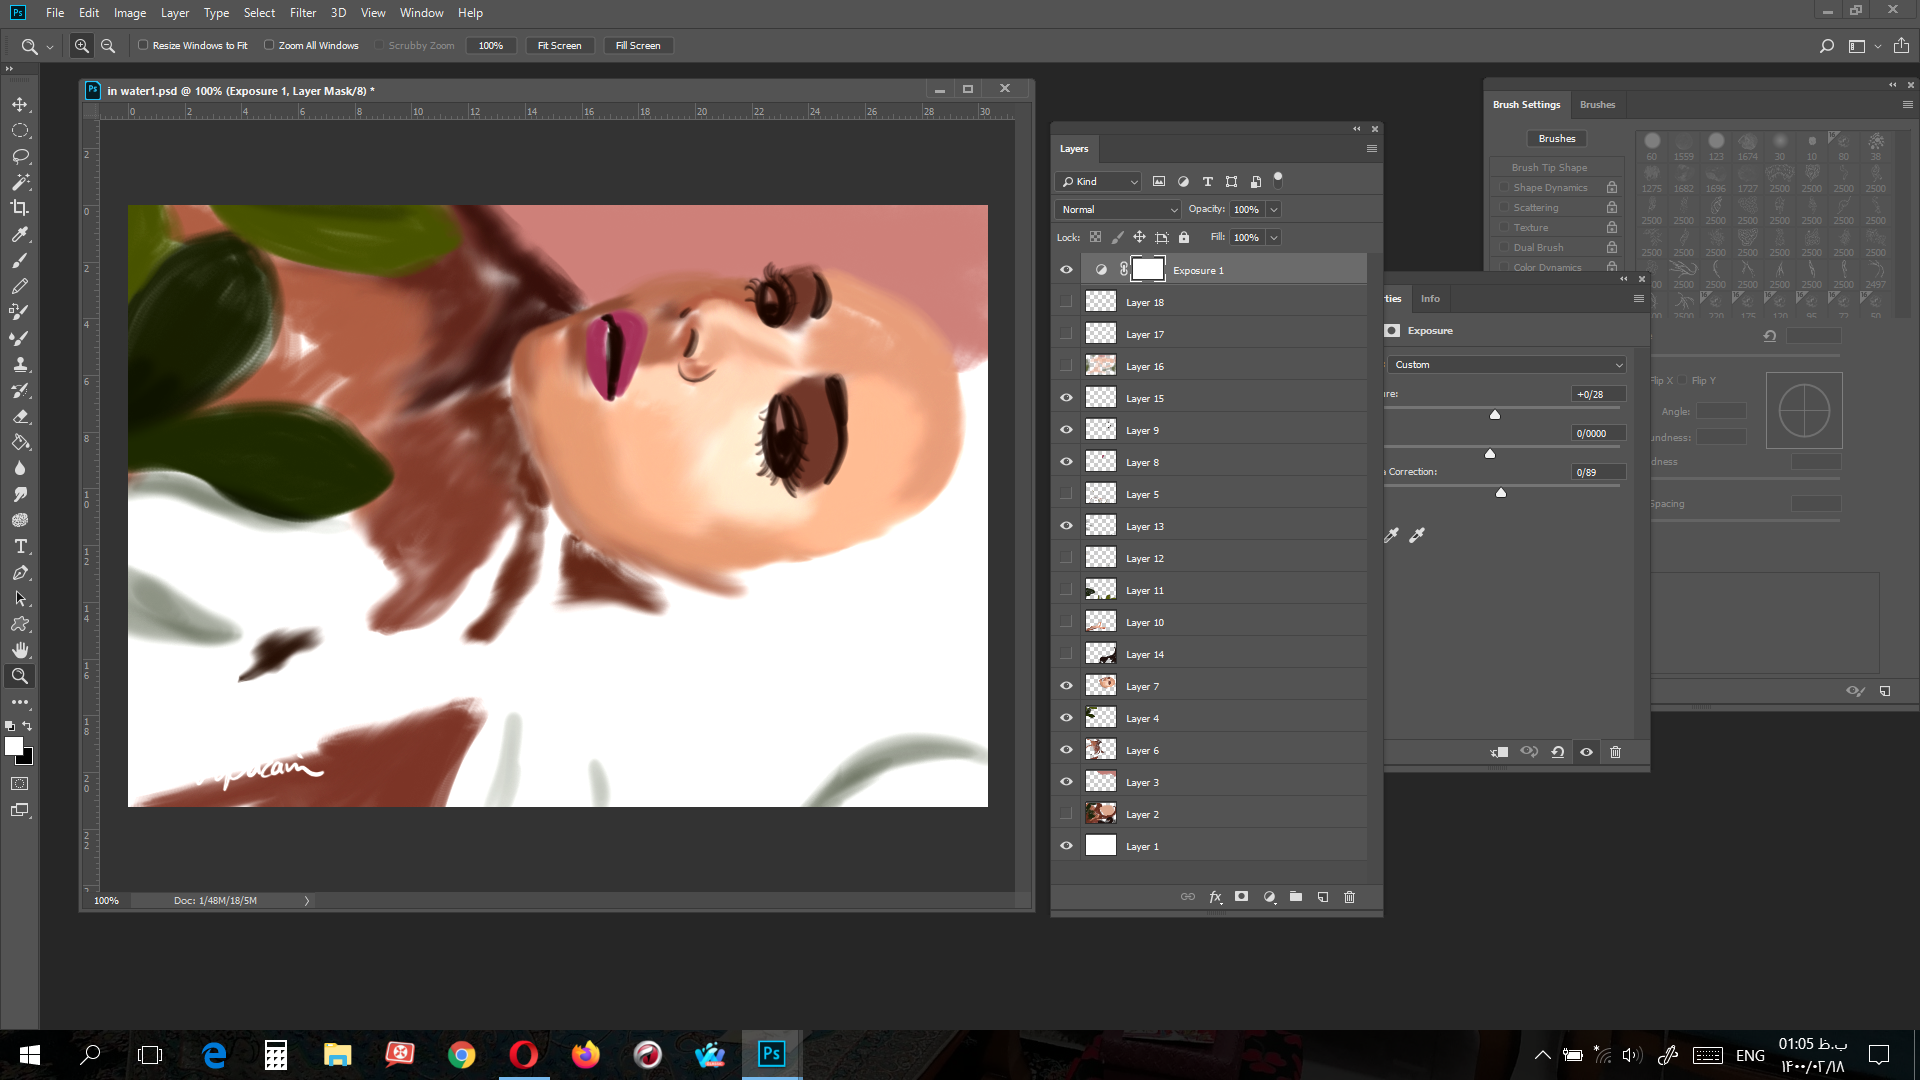Image resolution: width=1920 pixels, height=1080 pixels.
Task: Add layer style via fx icon
Action: coord(1215,897)
